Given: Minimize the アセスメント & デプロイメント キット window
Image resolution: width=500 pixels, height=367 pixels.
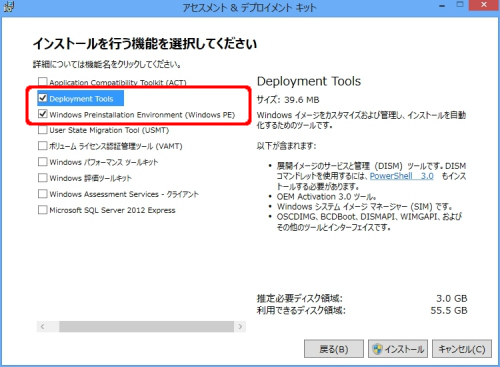Looking at the screenshot, I should click(442, 6).
